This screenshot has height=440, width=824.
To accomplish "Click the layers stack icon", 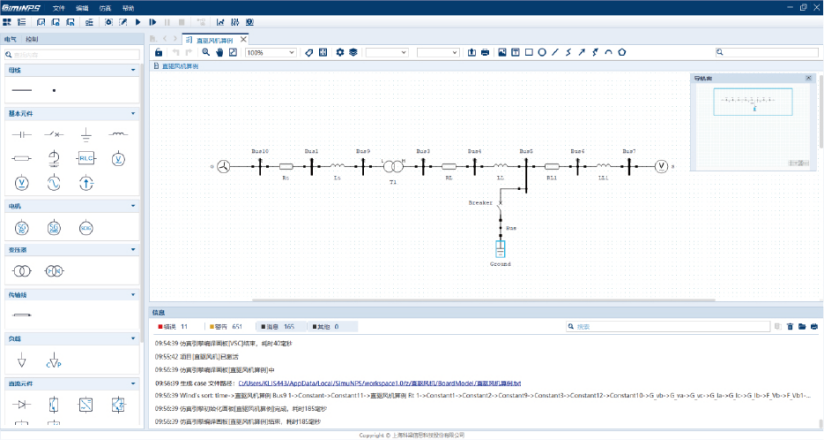I will click(353, 52).
